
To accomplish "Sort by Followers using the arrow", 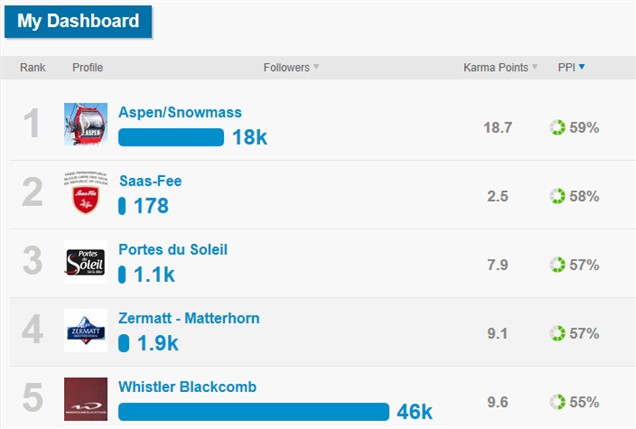I will coord(317,68).
